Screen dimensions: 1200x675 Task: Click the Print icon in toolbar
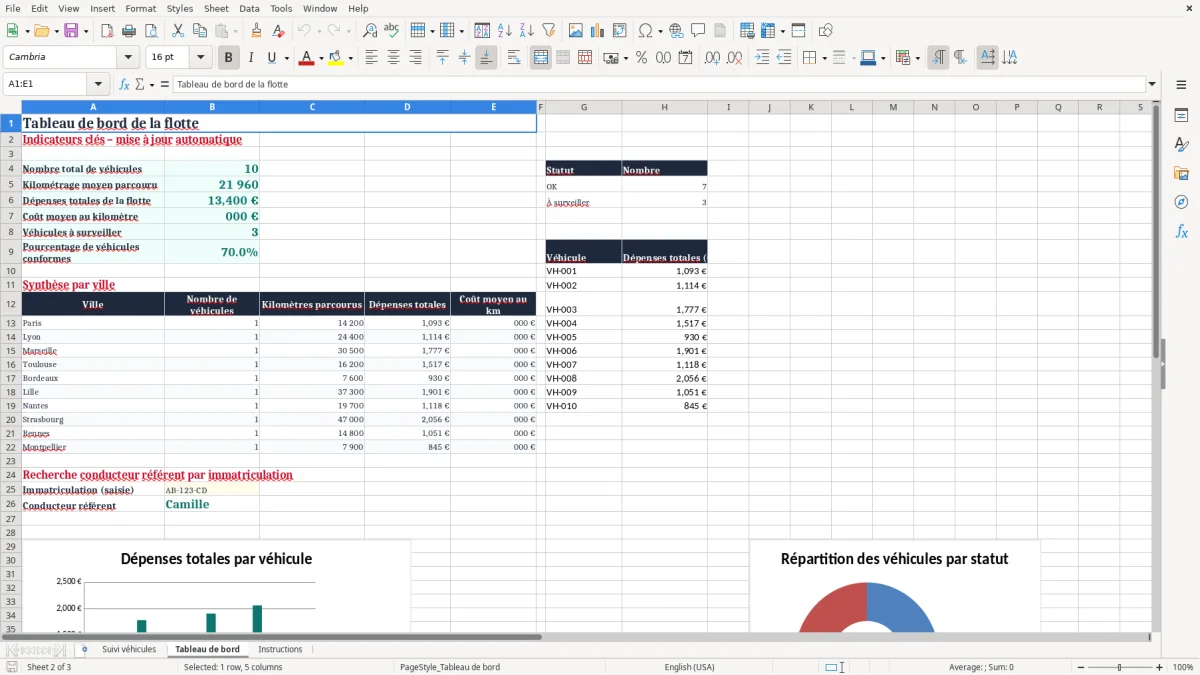pyautogui.click(x=129, y=31)
